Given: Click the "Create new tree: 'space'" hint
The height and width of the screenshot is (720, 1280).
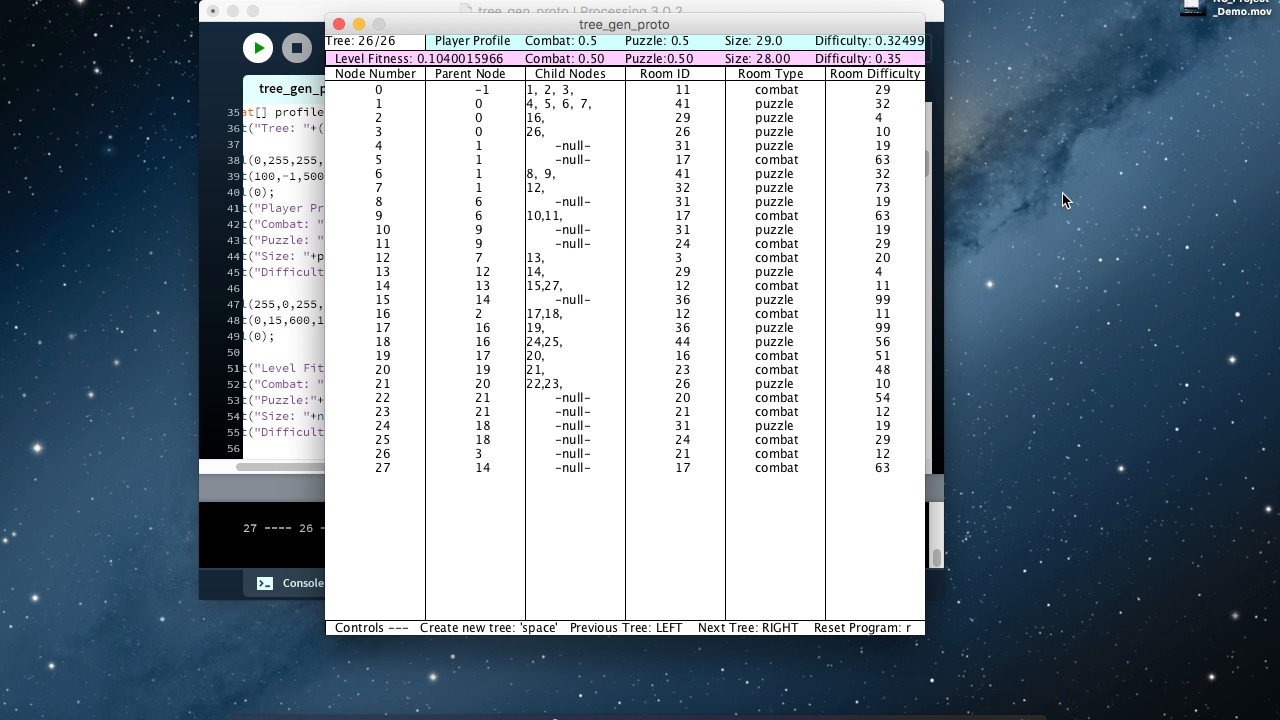Looking at the screenshot, I should coord(489,628).
